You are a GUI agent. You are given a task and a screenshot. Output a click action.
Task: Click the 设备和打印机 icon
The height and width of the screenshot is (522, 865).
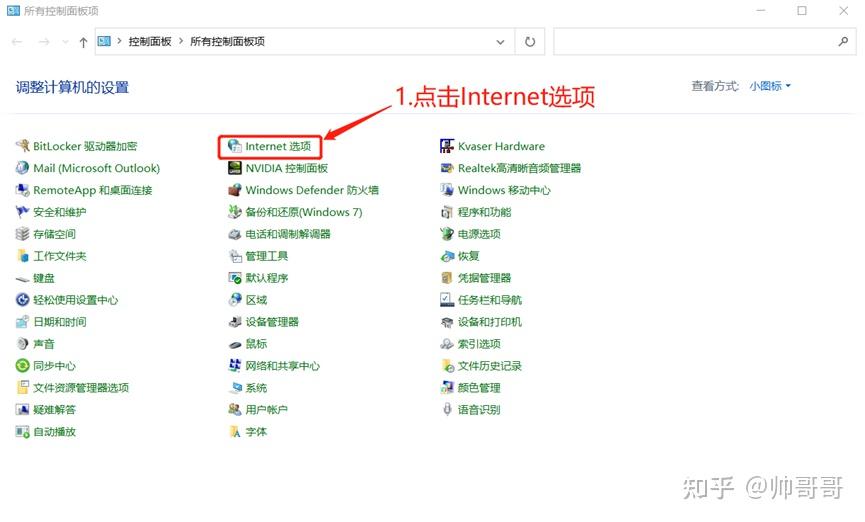pyautogui.click(x=447, y=322)
